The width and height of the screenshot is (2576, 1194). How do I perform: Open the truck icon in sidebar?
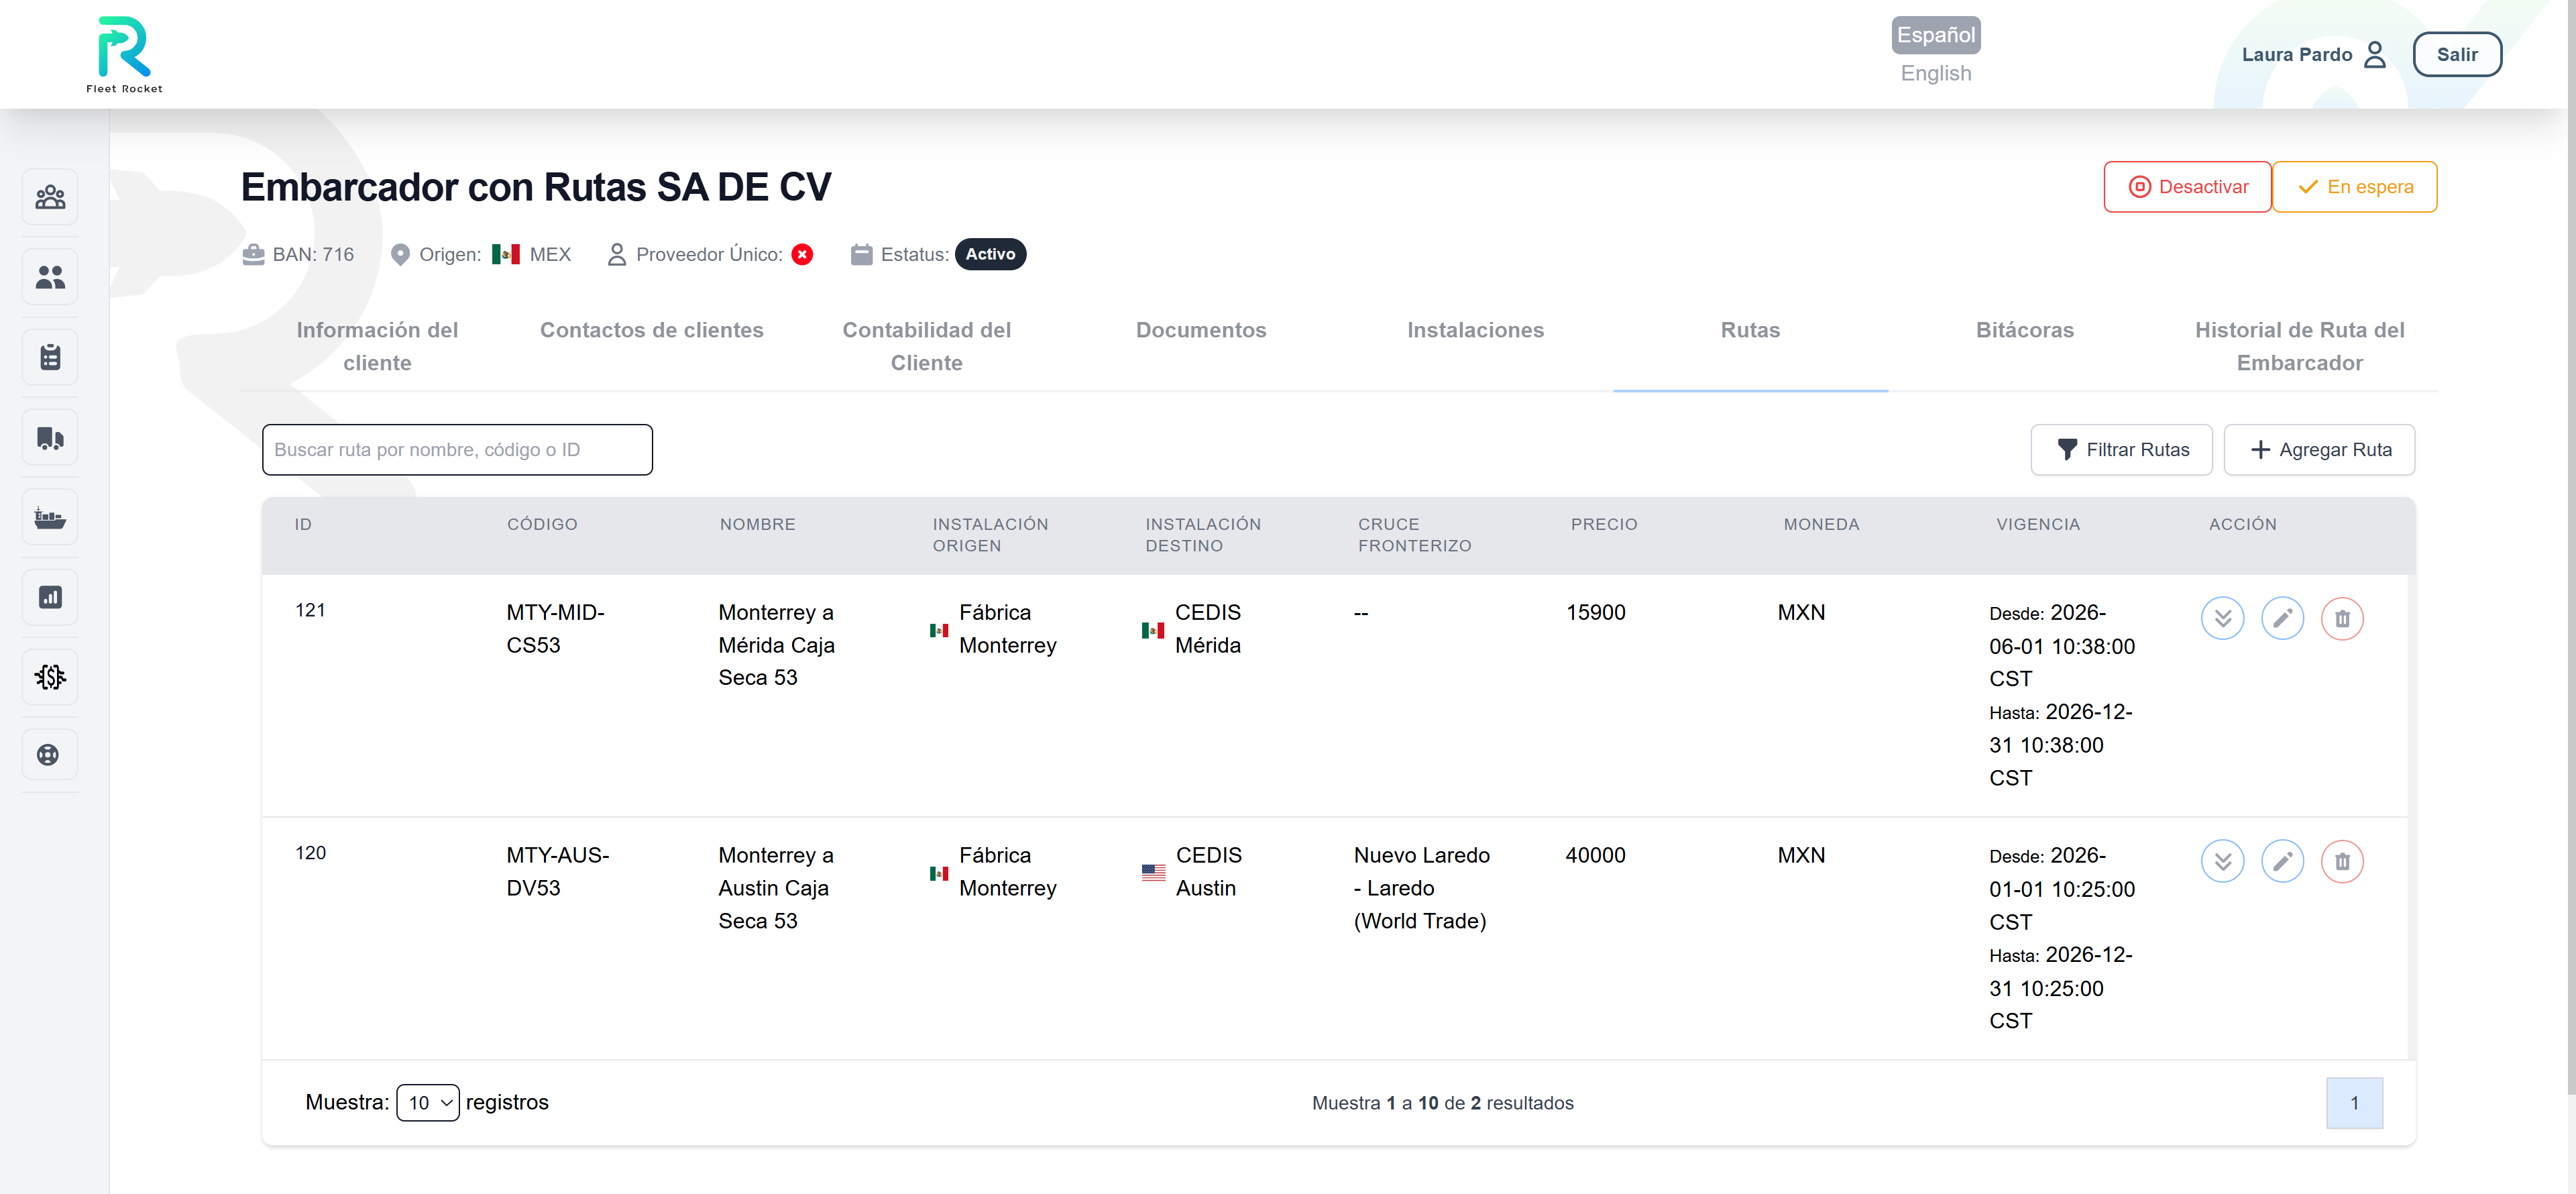[50, 437]
